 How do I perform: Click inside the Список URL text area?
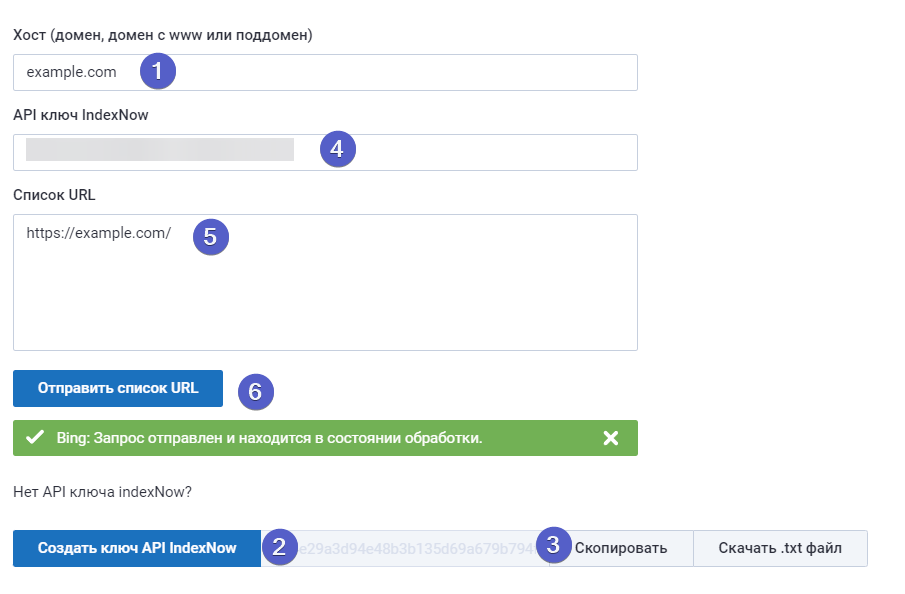coord(326,282)
